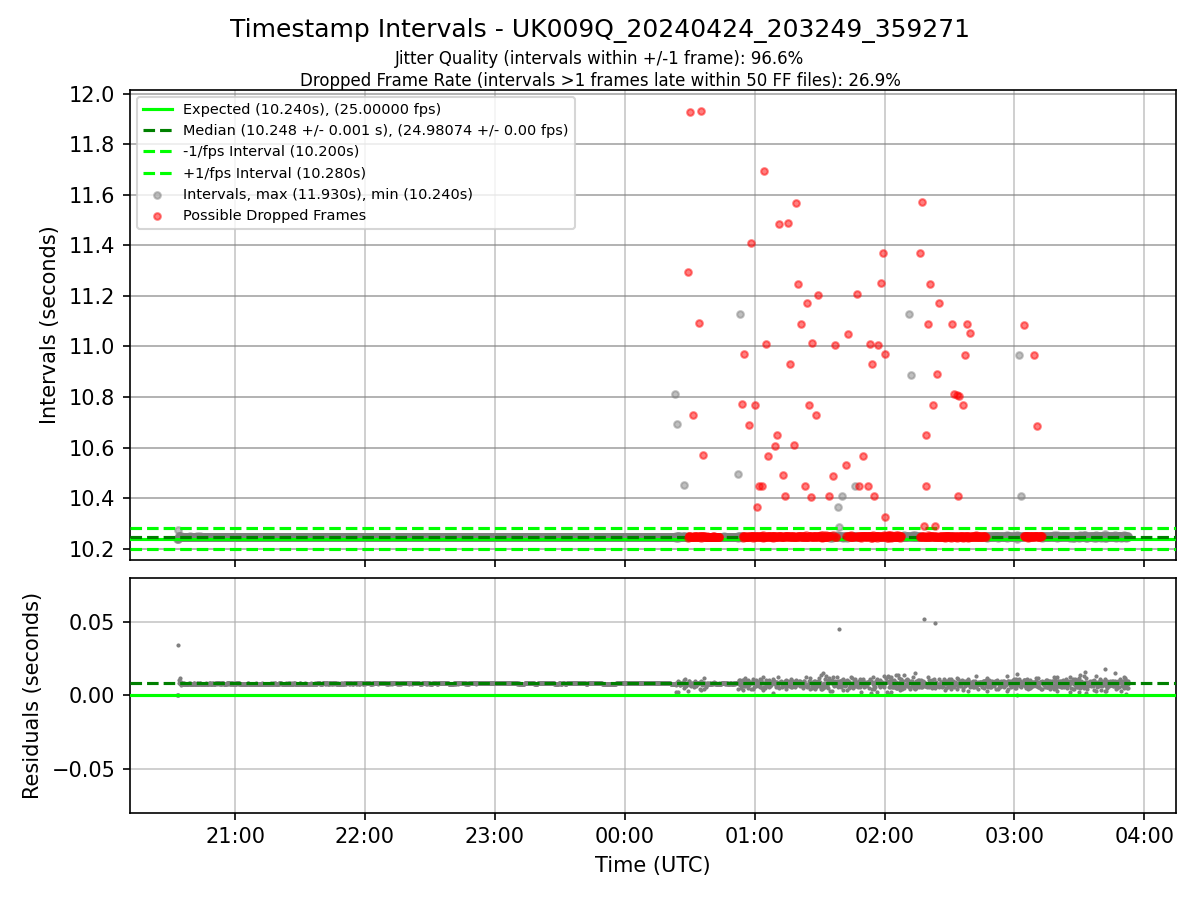1200x900 pixels.
Task: Click legend entry "+1/fps Interval (10.280s)"
Action: (x=273, y=173)
